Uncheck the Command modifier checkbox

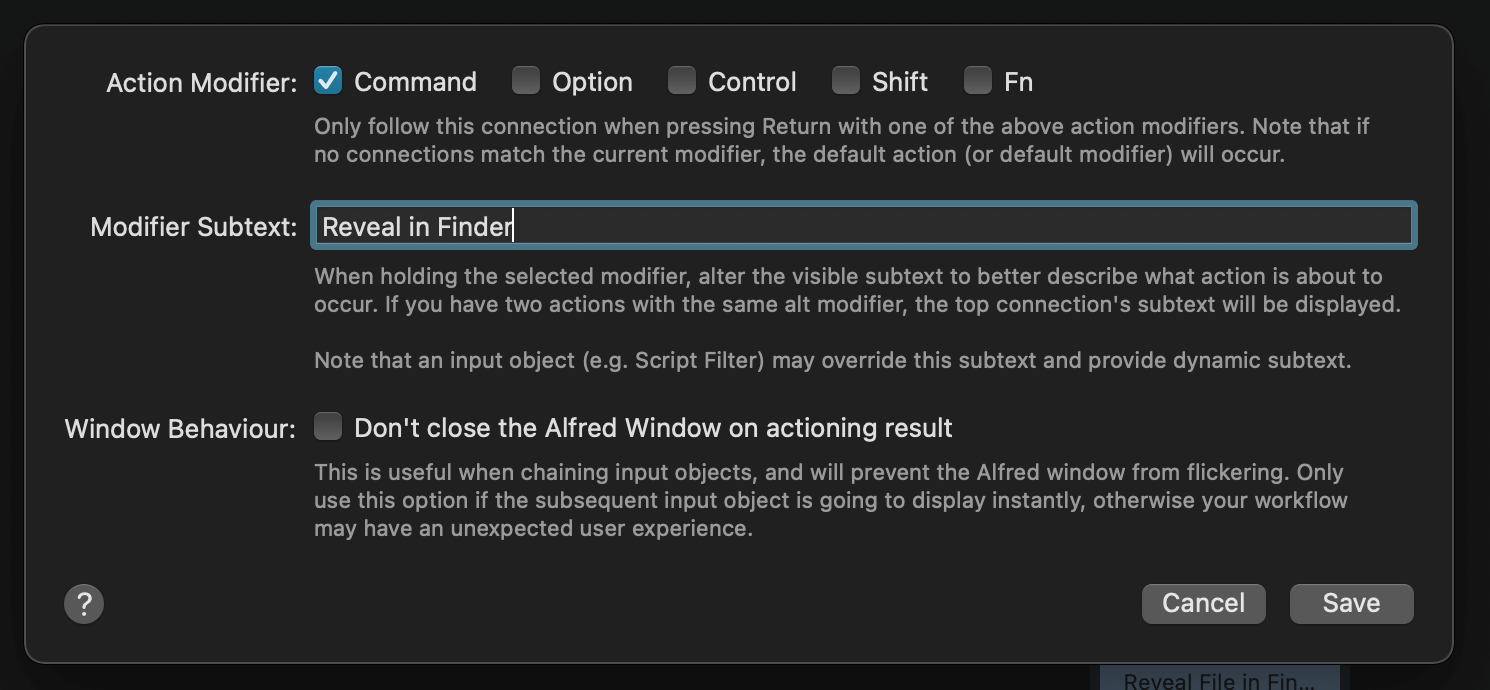coord(328,80)
